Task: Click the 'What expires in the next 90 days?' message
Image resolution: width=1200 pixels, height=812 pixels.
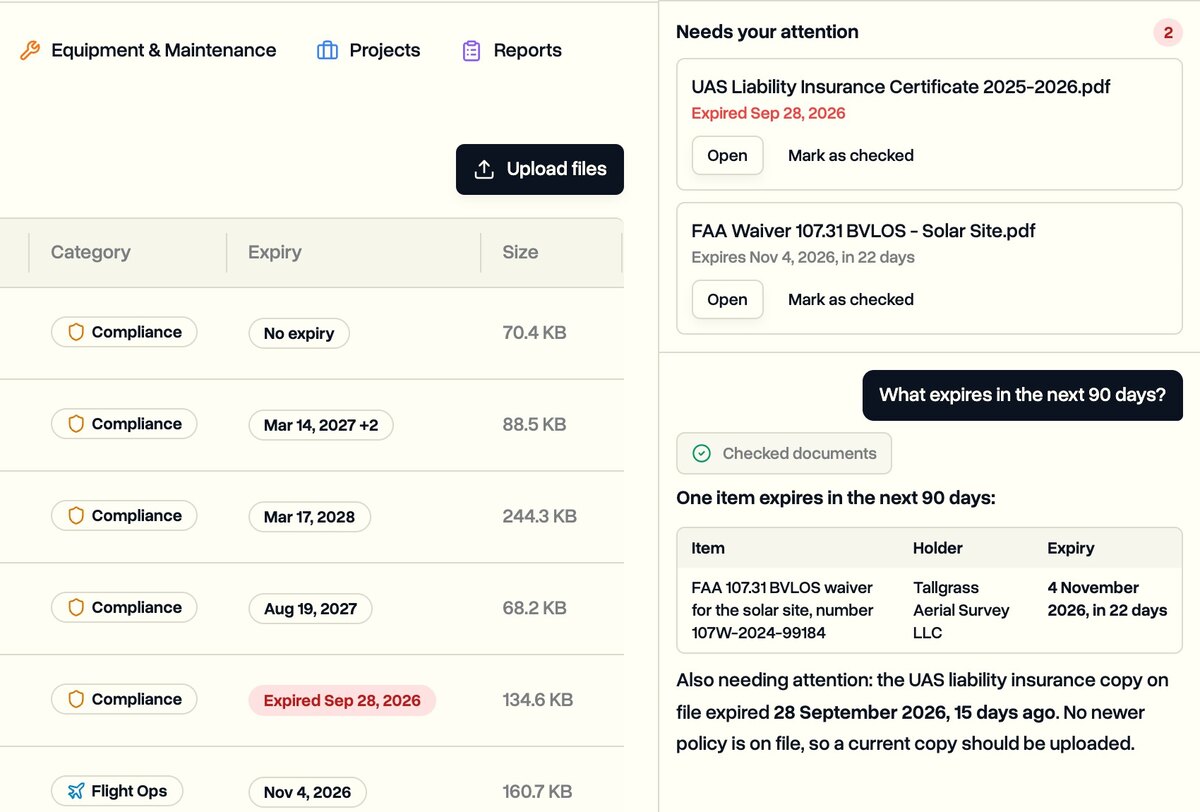Action: pos(1023,395)
